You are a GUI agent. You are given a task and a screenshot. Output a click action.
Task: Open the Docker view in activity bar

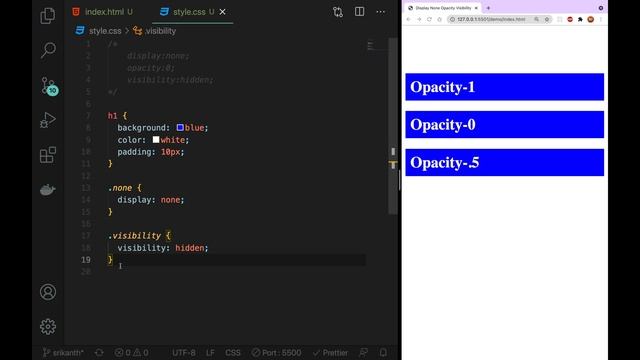[48, 190]
